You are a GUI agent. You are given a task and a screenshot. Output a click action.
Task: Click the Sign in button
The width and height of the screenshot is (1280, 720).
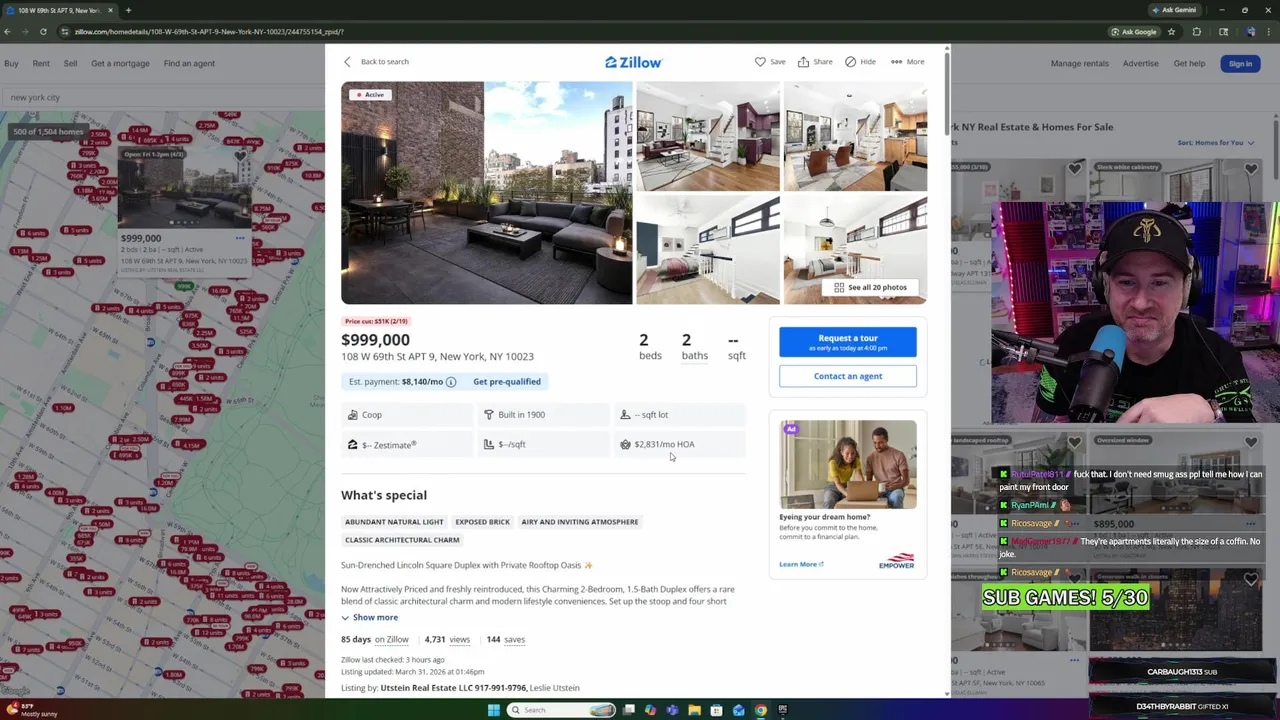(x=1240, y=64)
